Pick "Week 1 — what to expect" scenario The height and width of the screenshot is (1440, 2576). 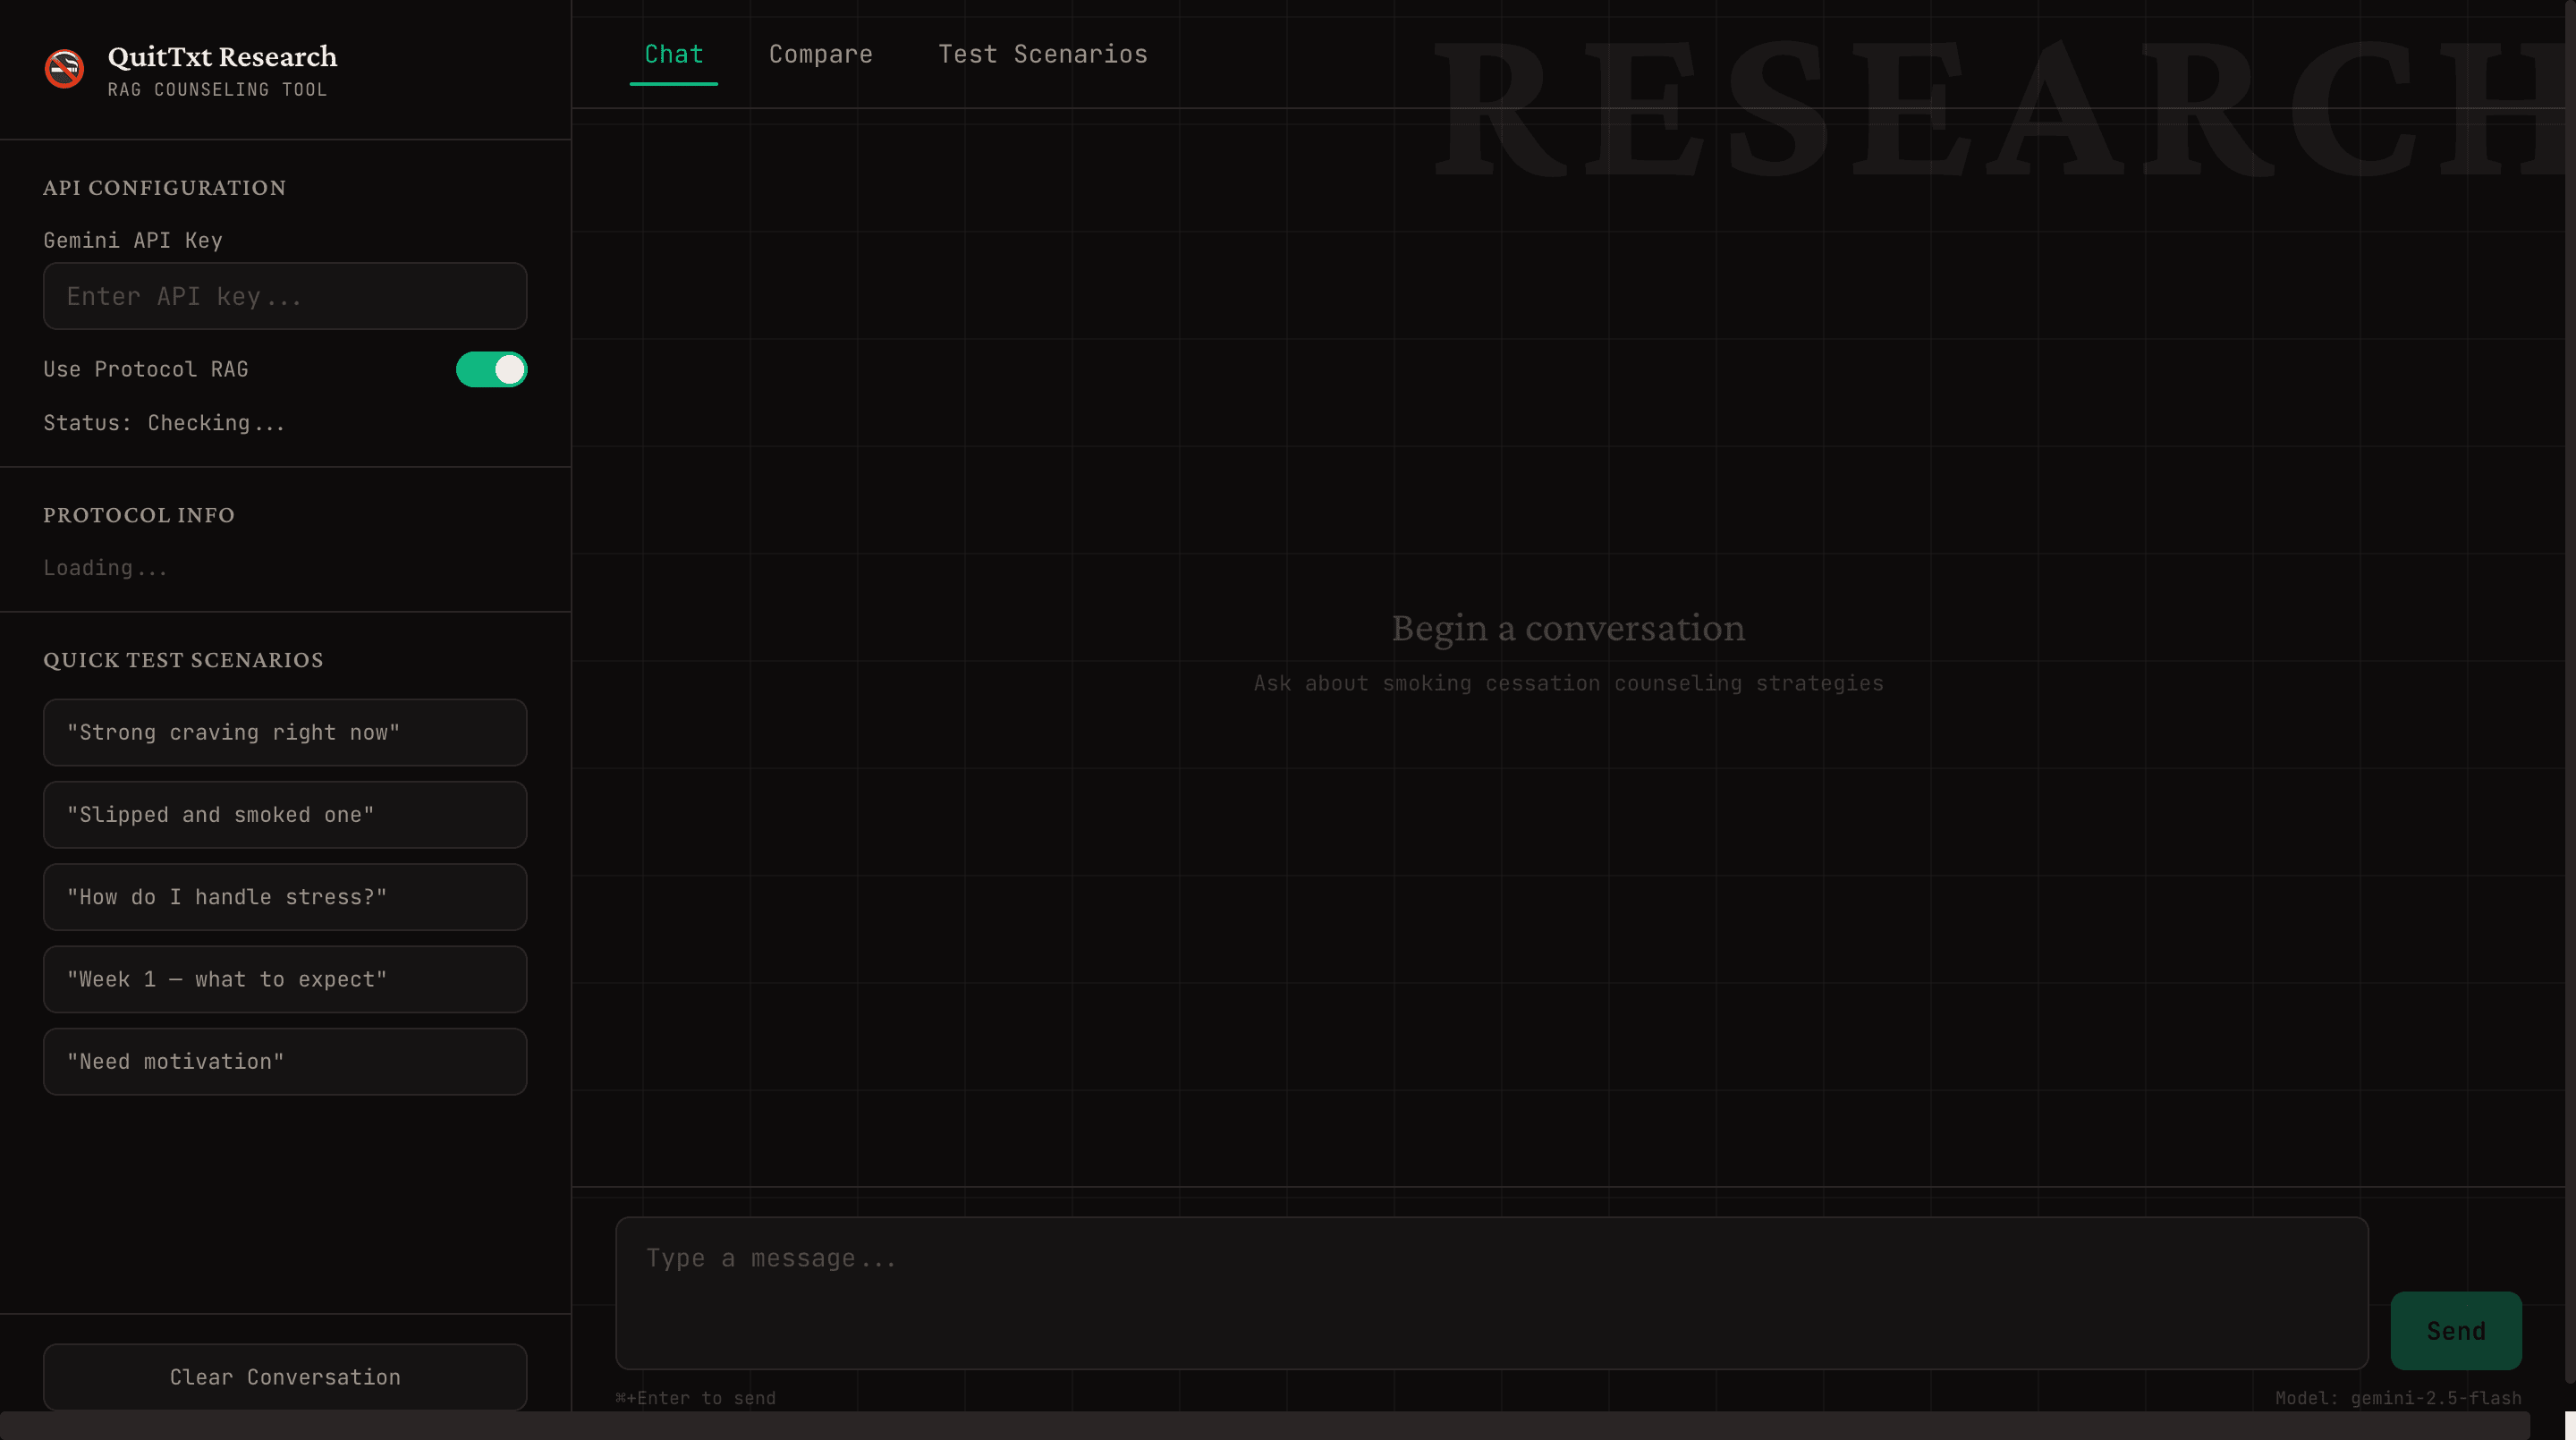click(x=285, y=979)
